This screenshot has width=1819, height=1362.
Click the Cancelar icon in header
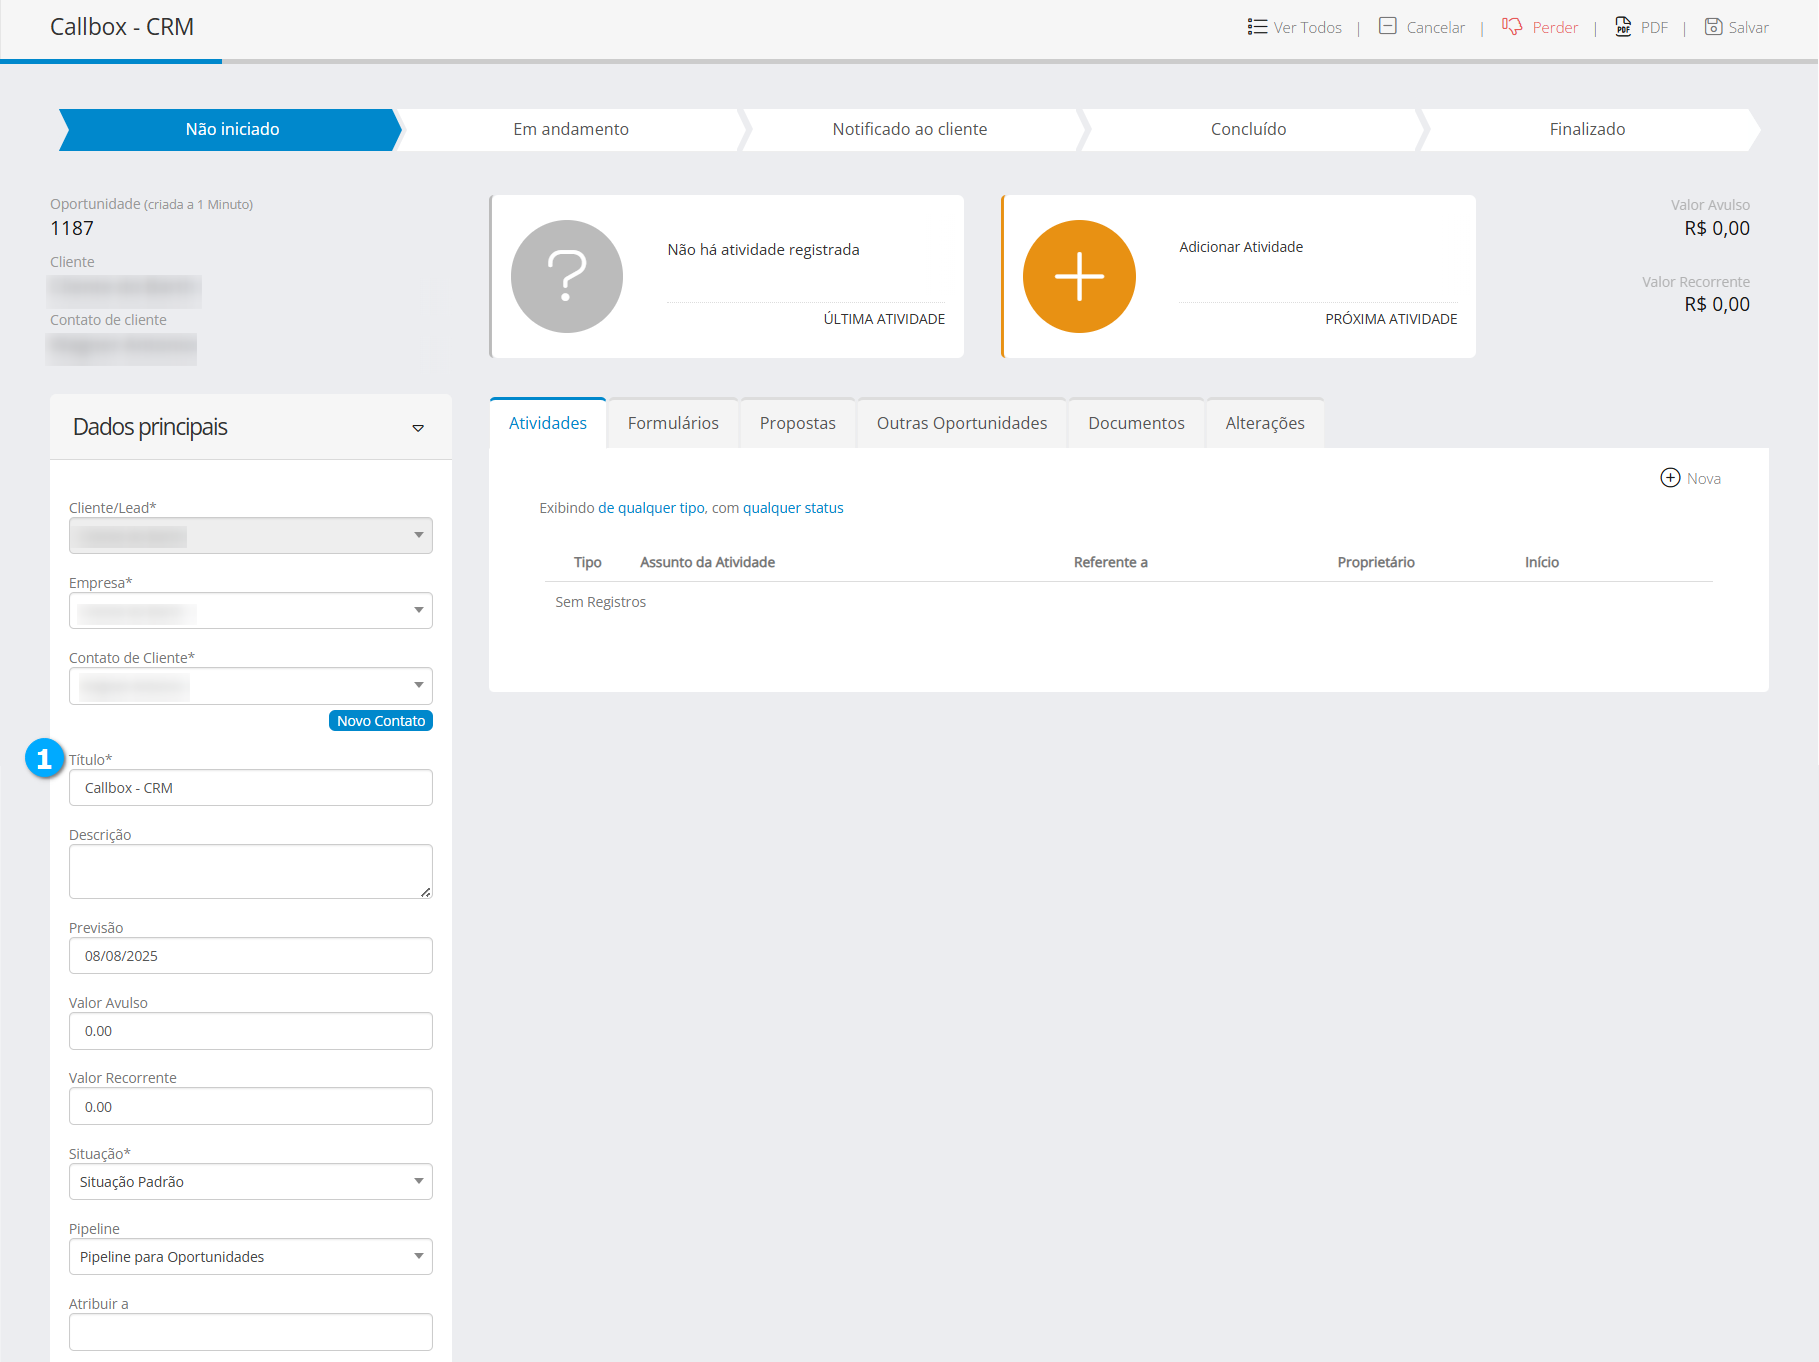1388,26
